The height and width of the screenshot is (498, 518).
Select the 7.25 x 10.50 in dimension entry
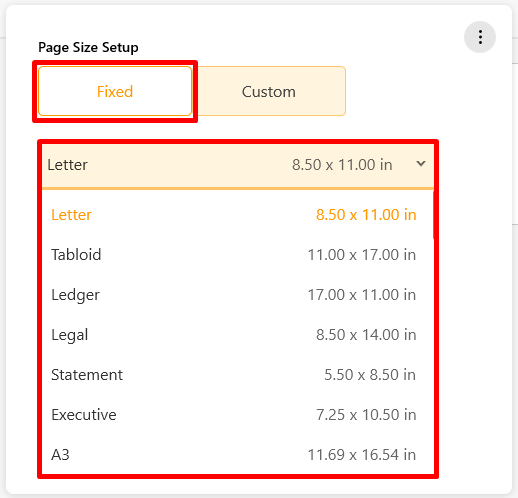click(366, 415)
